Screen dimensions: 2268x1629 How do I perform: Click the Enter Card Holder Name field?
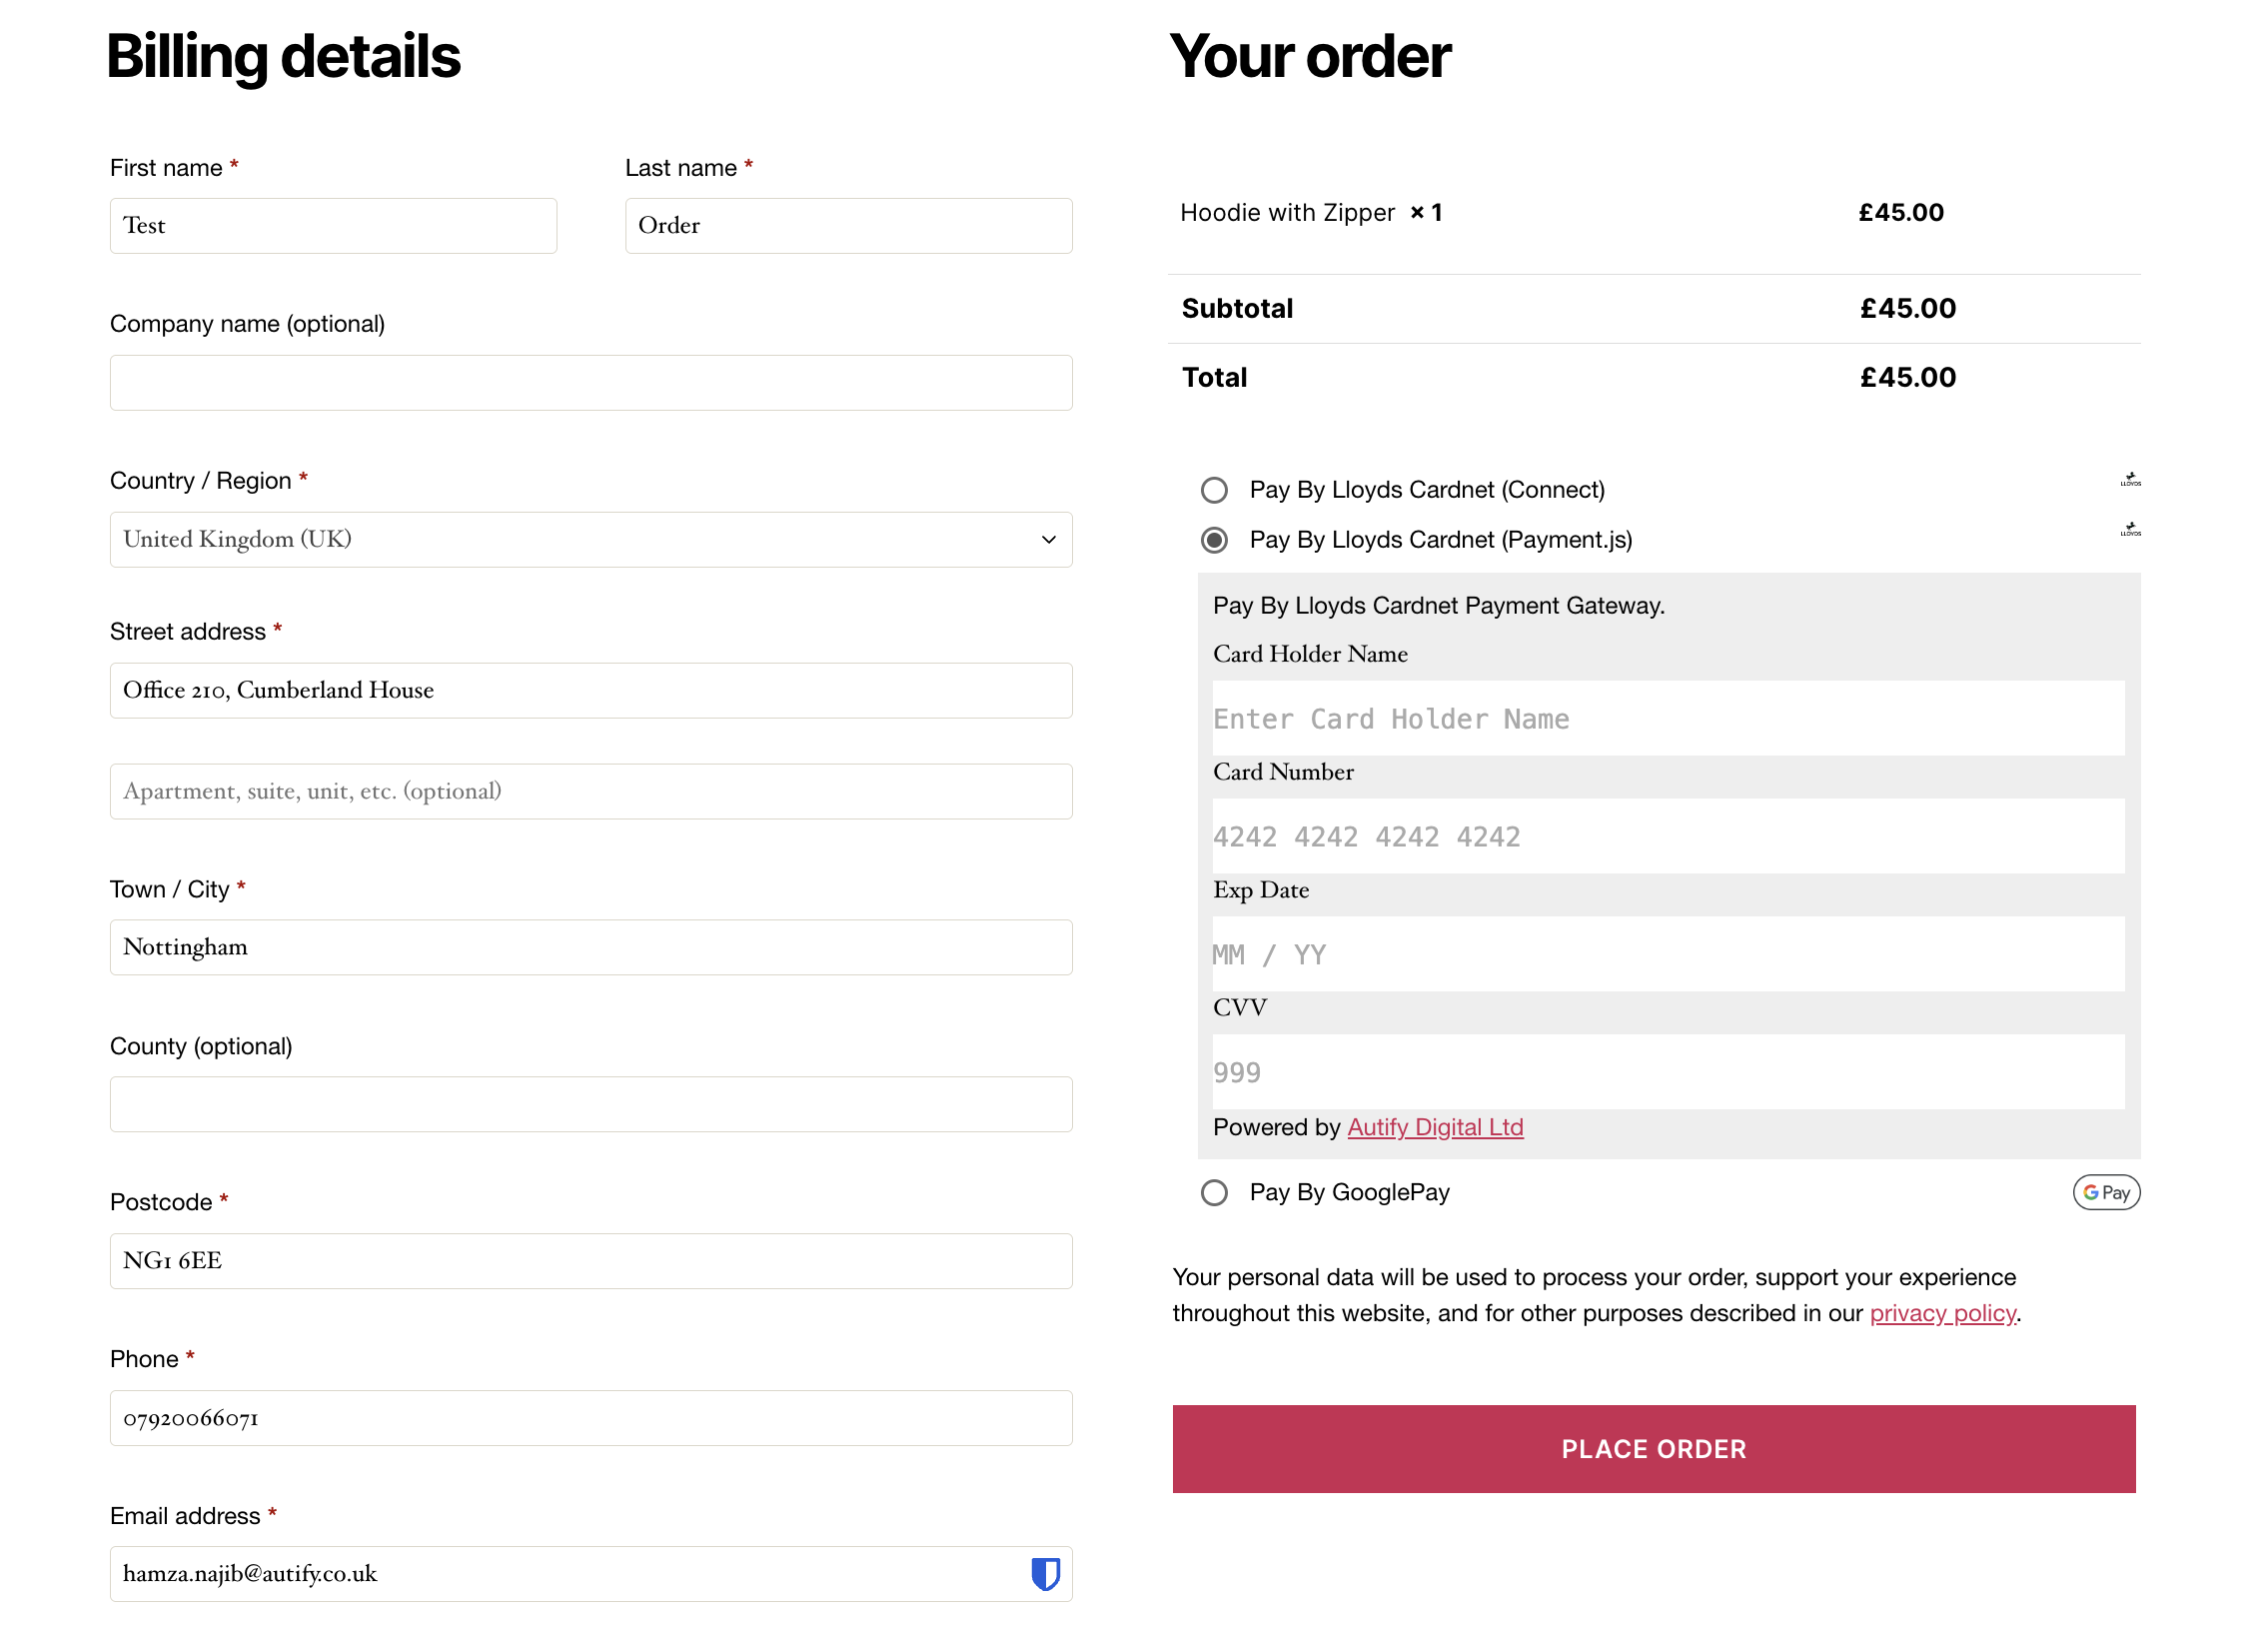coord(1668,718)
